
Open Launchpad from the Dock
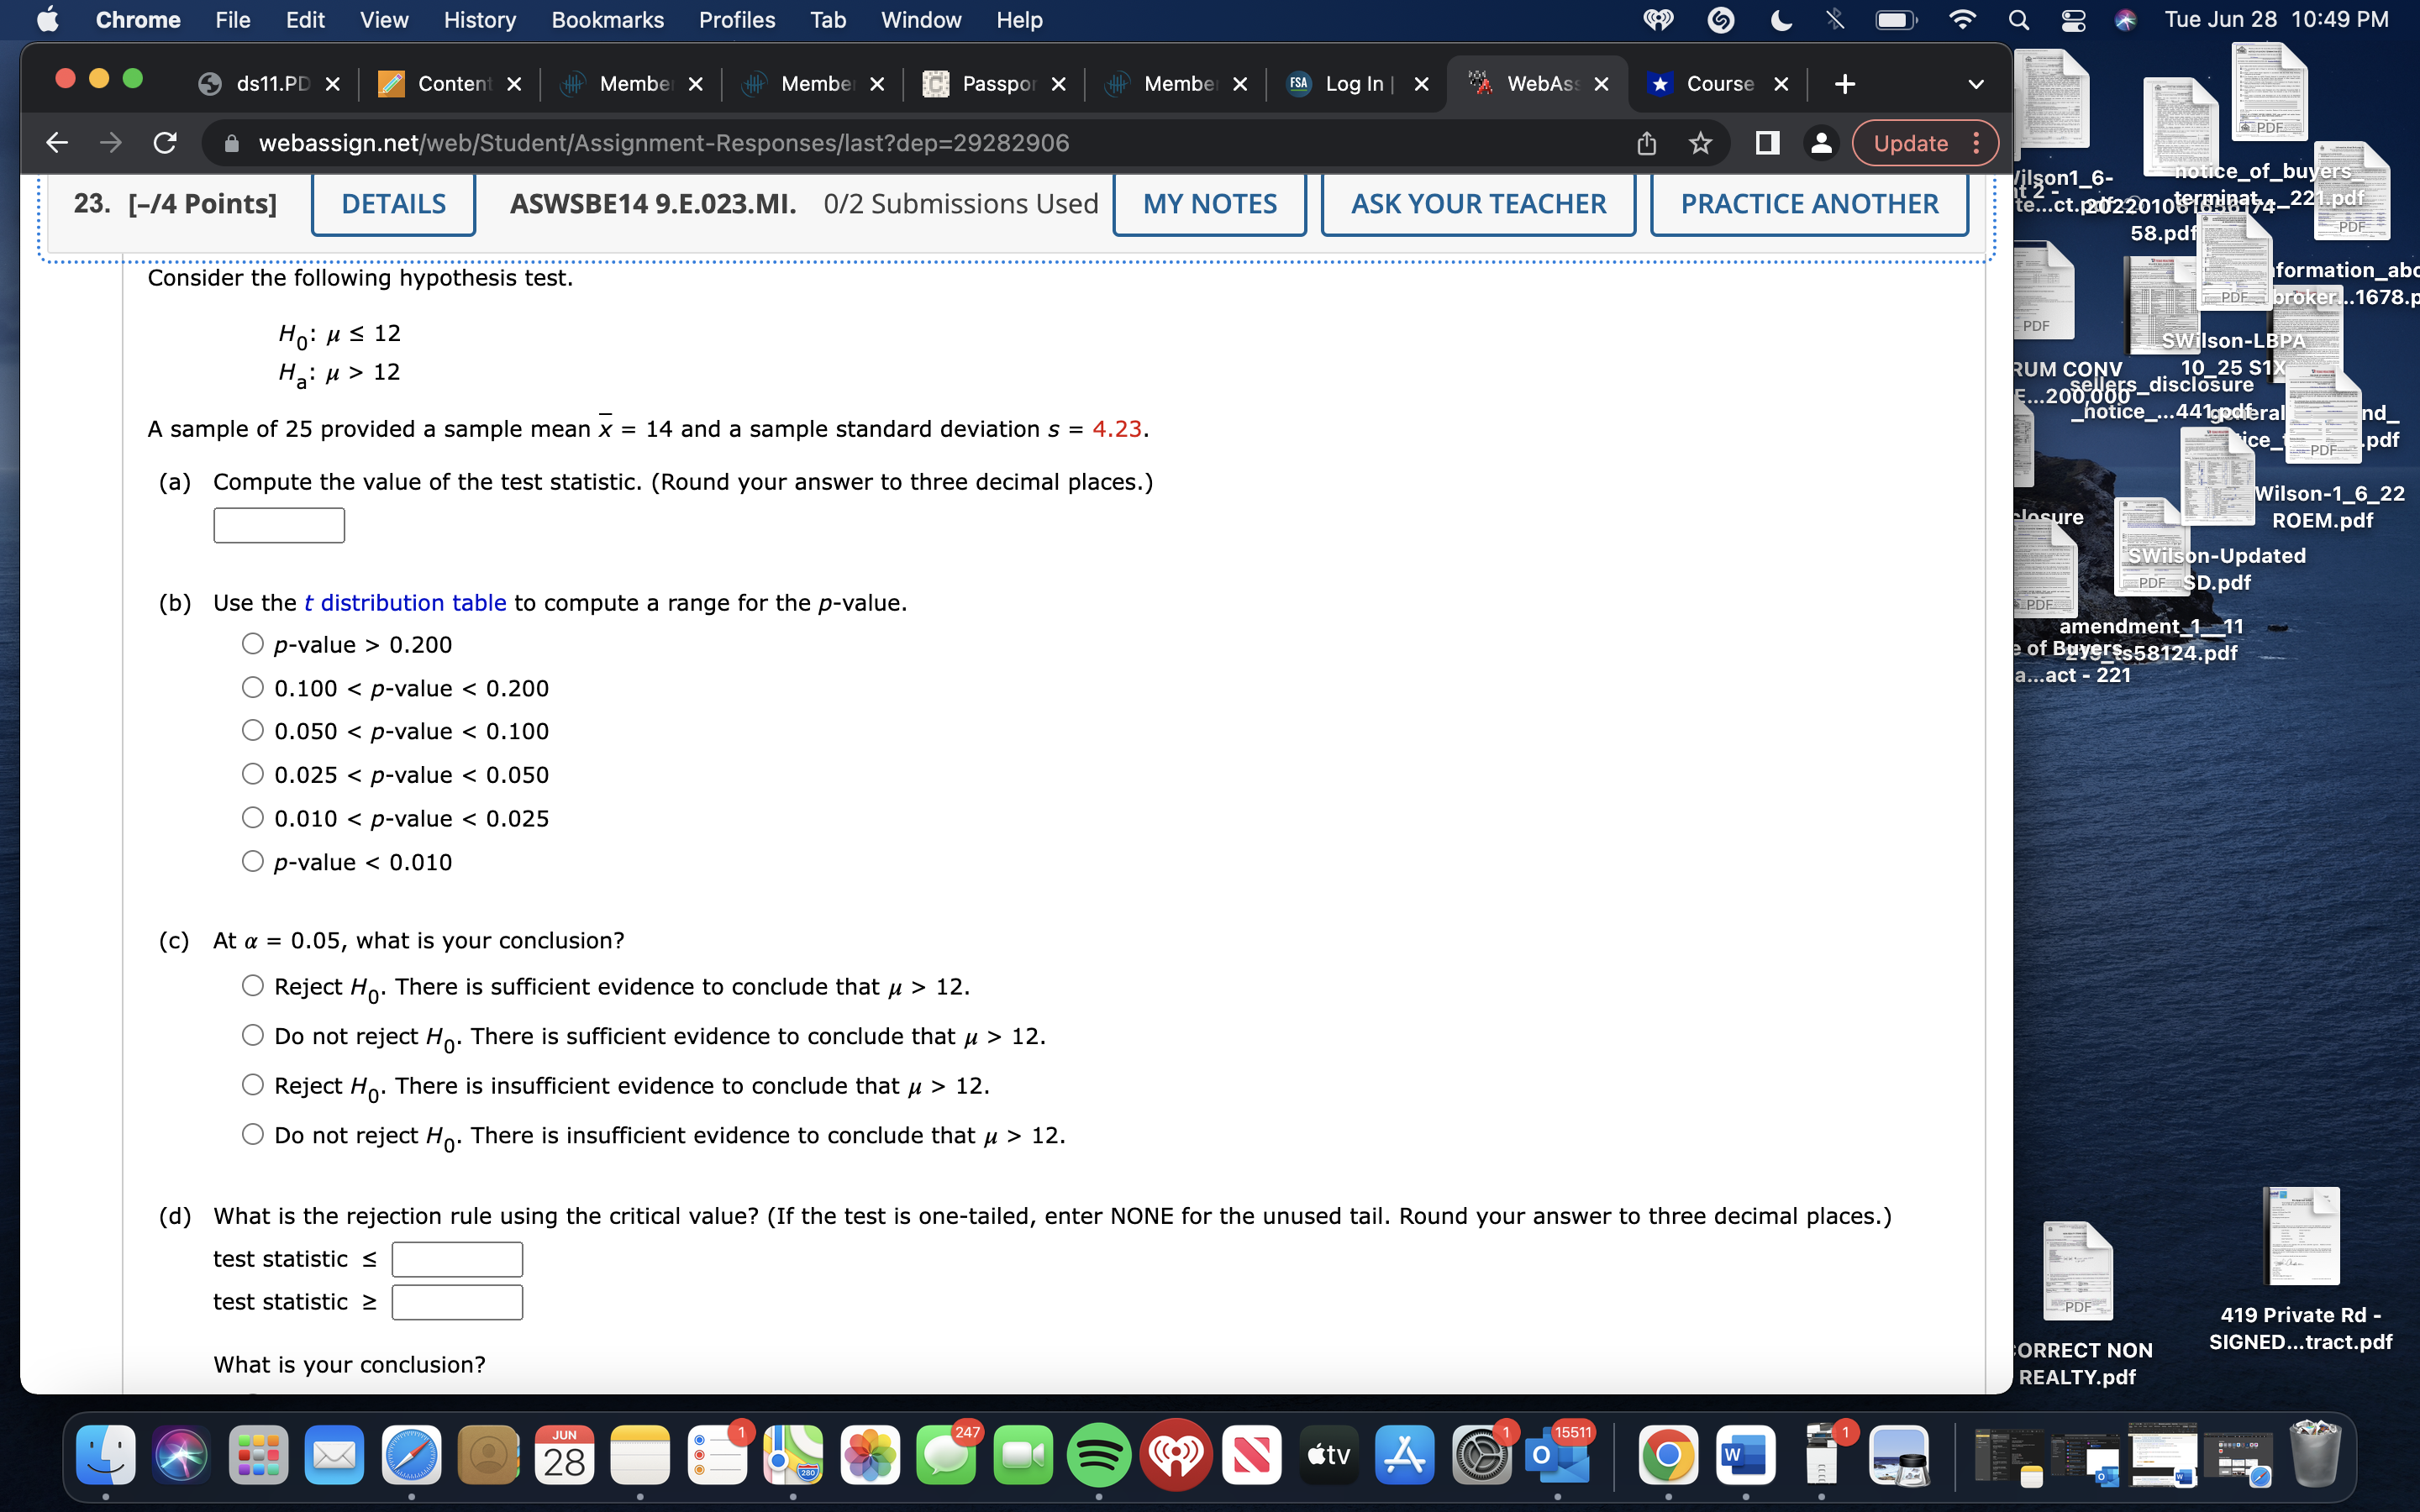click(258, 1455)
